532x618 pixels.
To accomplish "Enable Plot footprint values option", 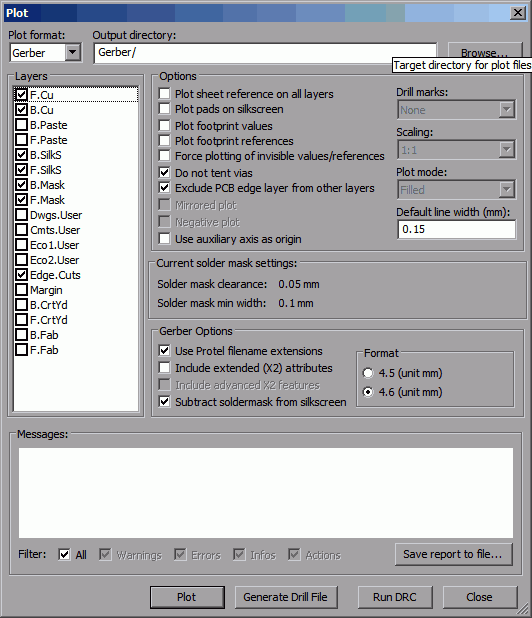I will (x=164, y=126).
